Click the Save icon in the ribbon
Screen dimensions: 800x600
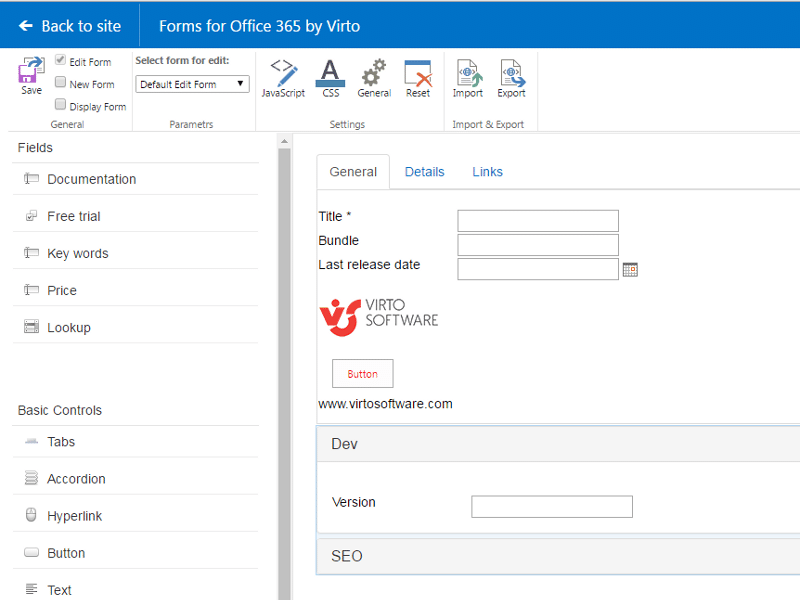coord(31,70)
